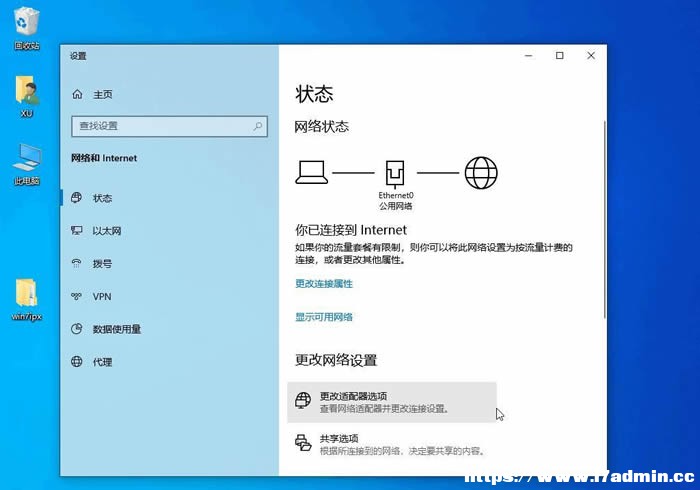This screenshot has width=700, height=490.
Task: Focus the 查找设置 search field
Action: (x=169, y=126)
